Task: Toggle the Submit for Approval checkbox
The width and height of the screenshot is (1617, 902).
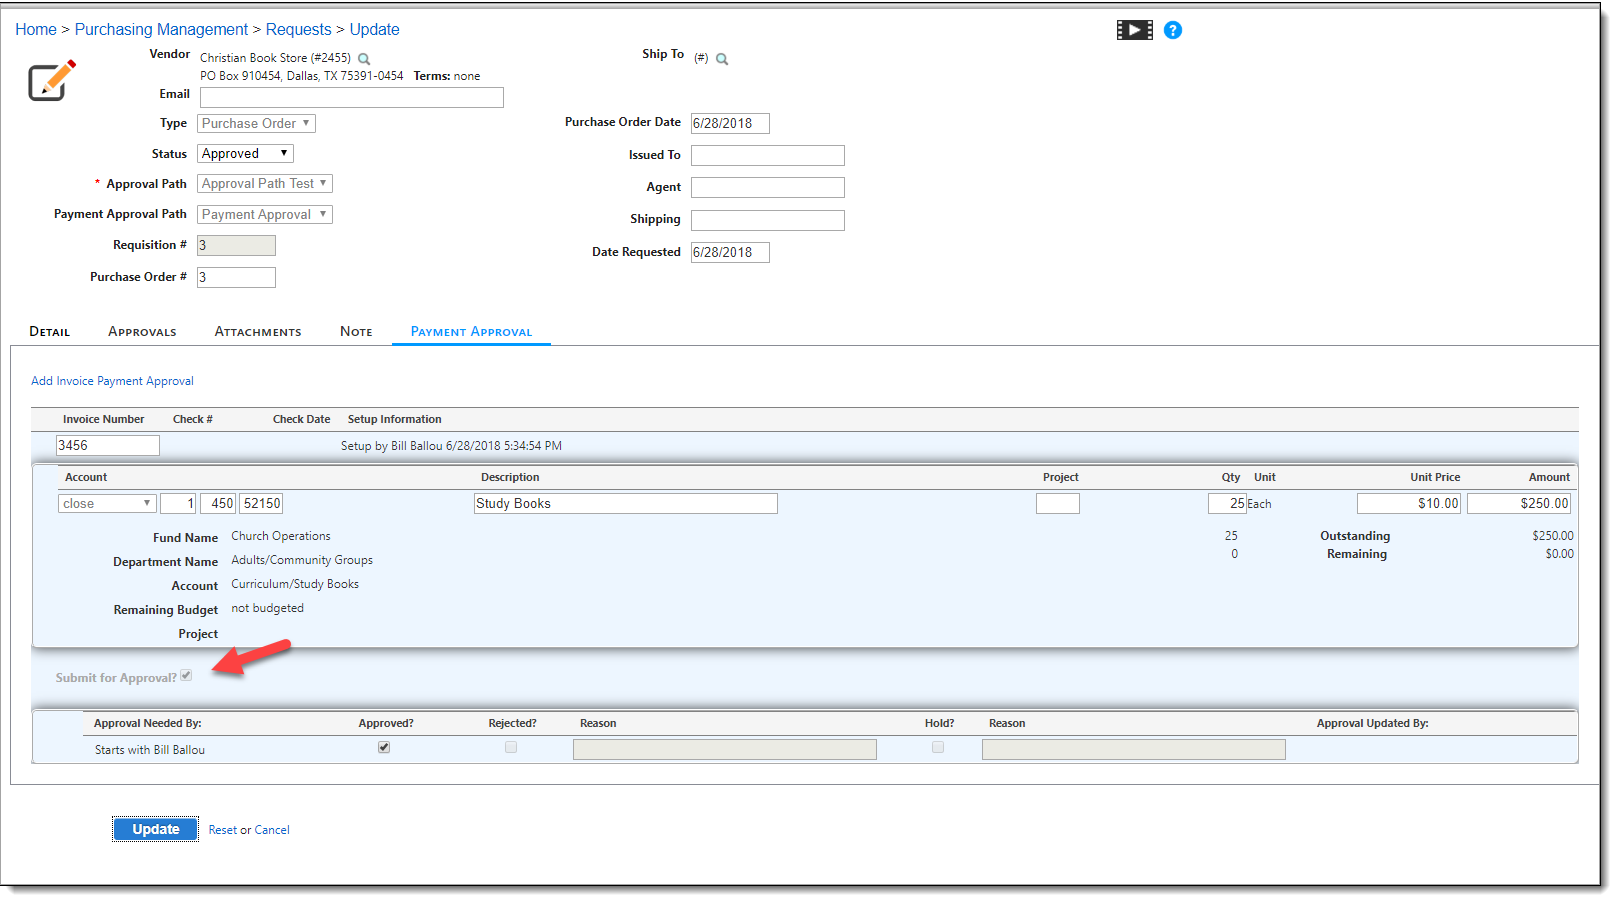Action: pos(186,676)
